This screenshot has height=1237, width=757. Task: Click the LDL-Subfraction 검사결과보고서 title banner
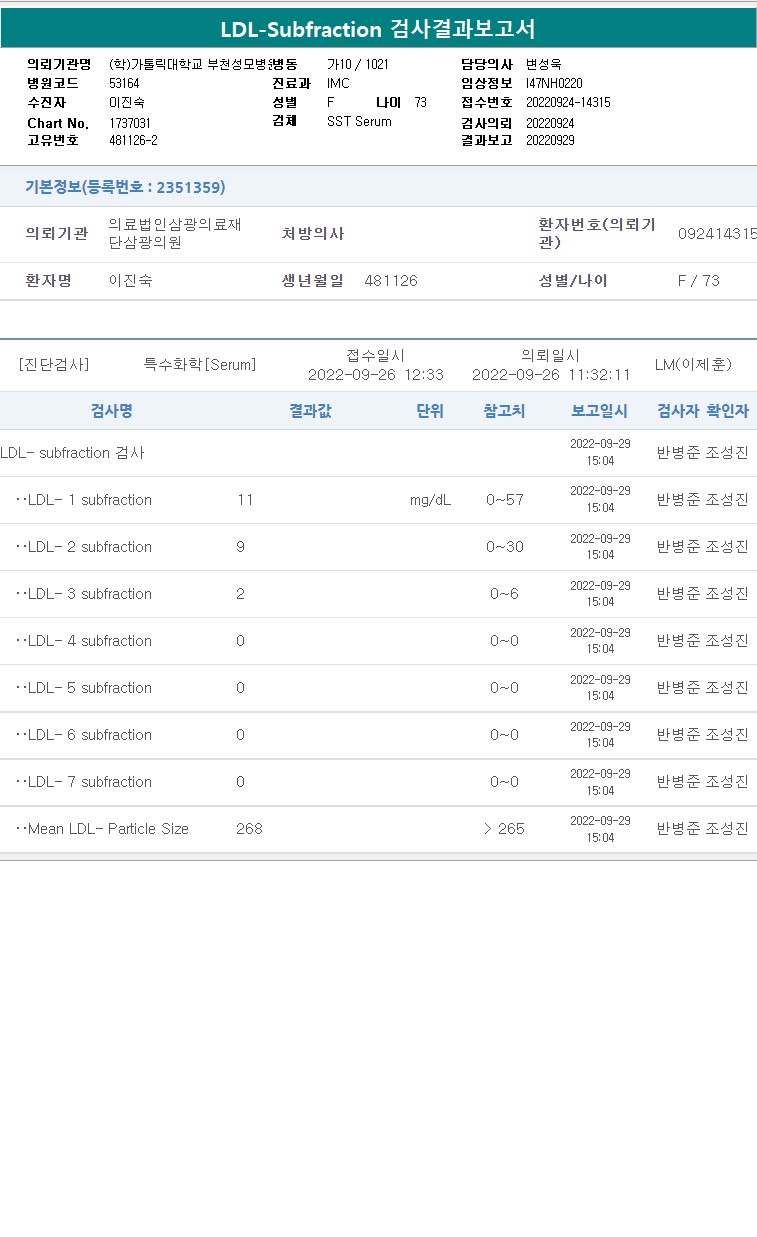(x=378, y=29)
